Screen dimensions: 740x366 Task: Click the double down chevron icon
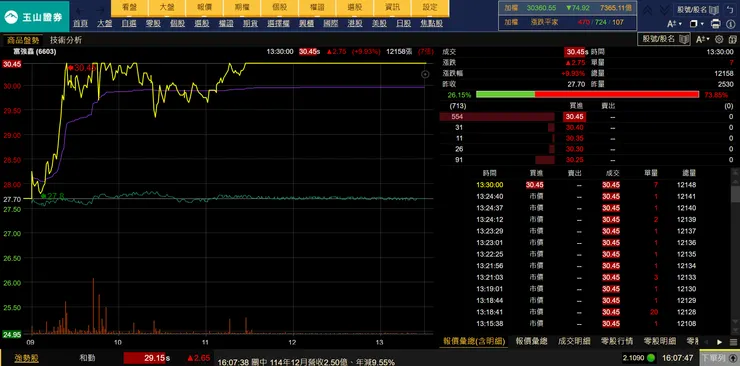[664, 11]
